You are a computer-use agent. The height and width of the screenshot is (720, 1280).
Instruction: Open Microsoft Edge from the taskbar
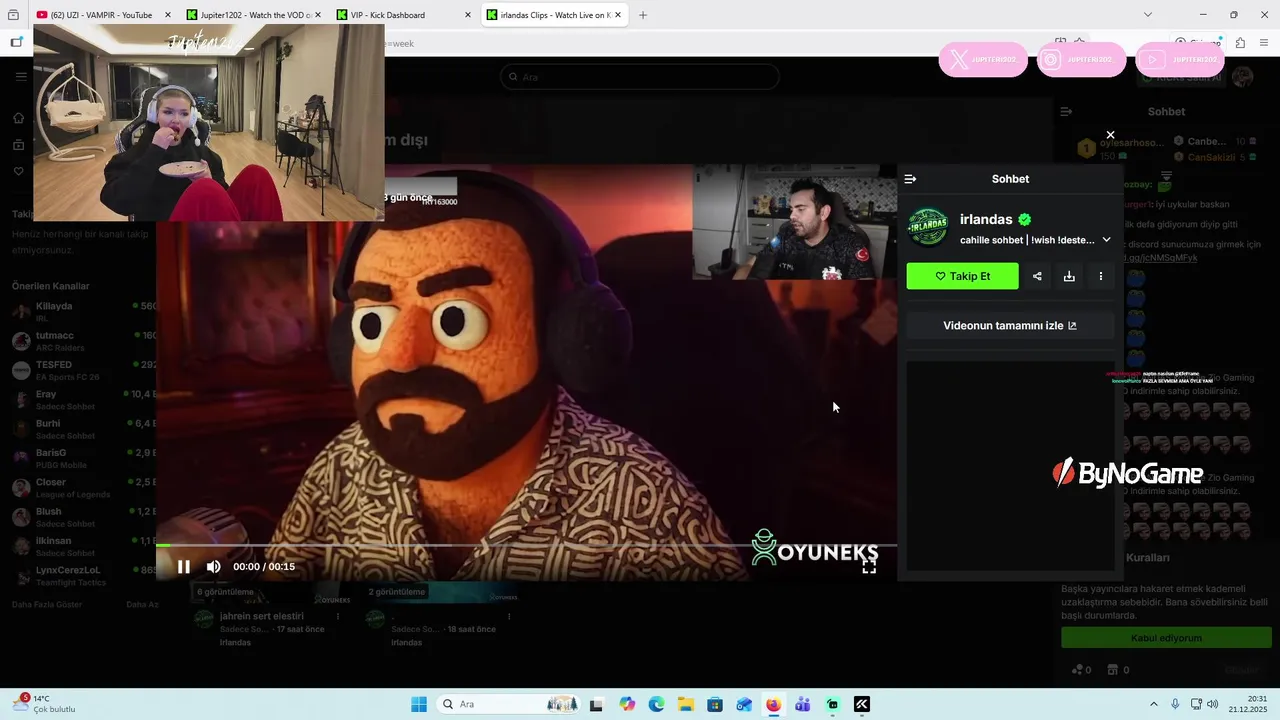[656, 704]
